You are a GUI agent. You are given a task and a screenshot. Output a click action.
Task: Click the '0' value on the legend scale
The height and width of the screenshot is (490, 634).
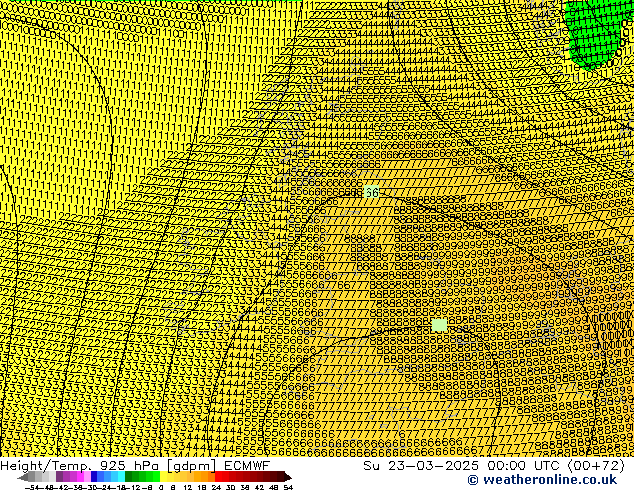161,487
